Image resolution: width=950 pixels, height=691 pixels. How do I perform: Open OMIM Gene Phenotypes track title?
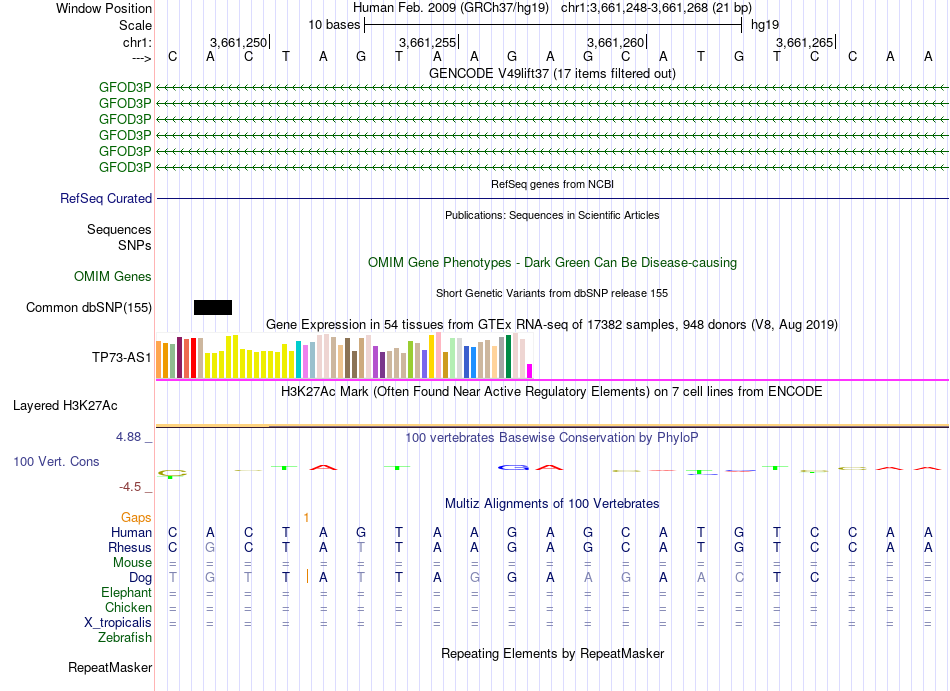click(552, 262)
